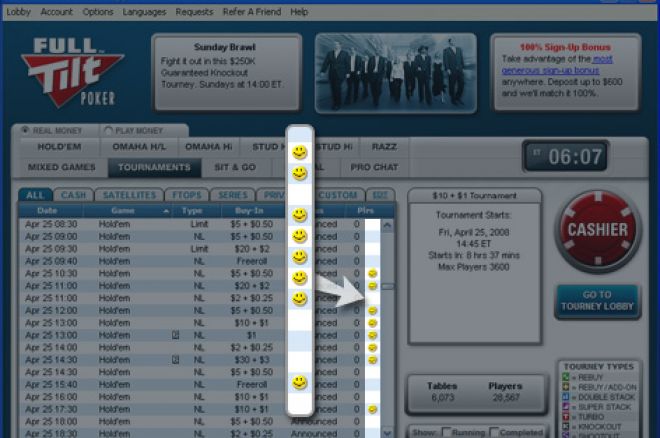Switch to the Omaha H/L tab
Viewport: 660px width, 438px height.
coord(139,147)
